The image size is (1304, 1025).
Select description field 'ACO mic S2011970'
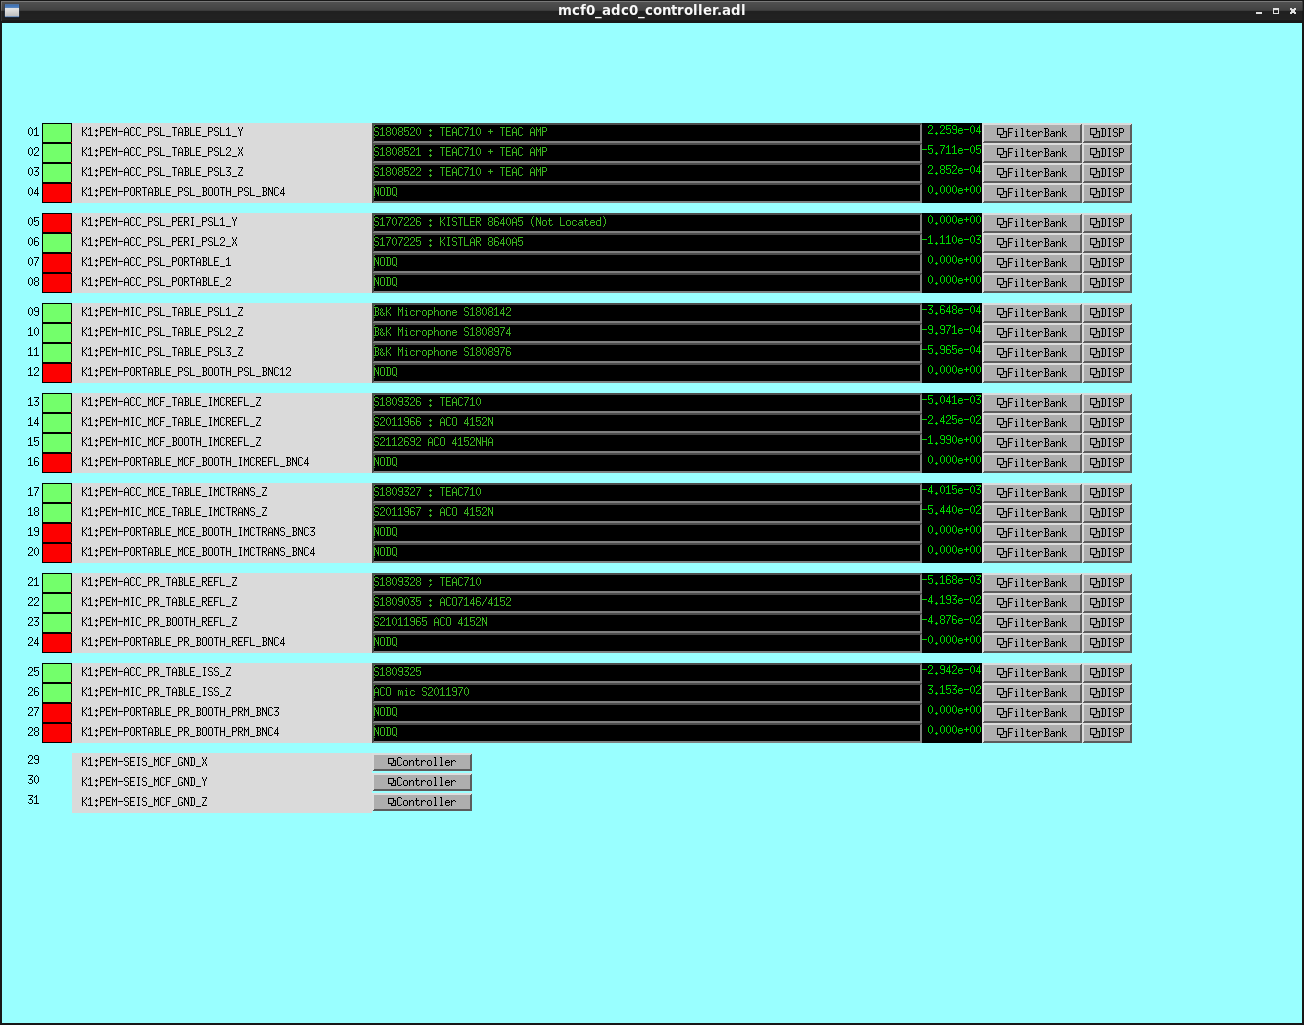click(x=646, y=693)
